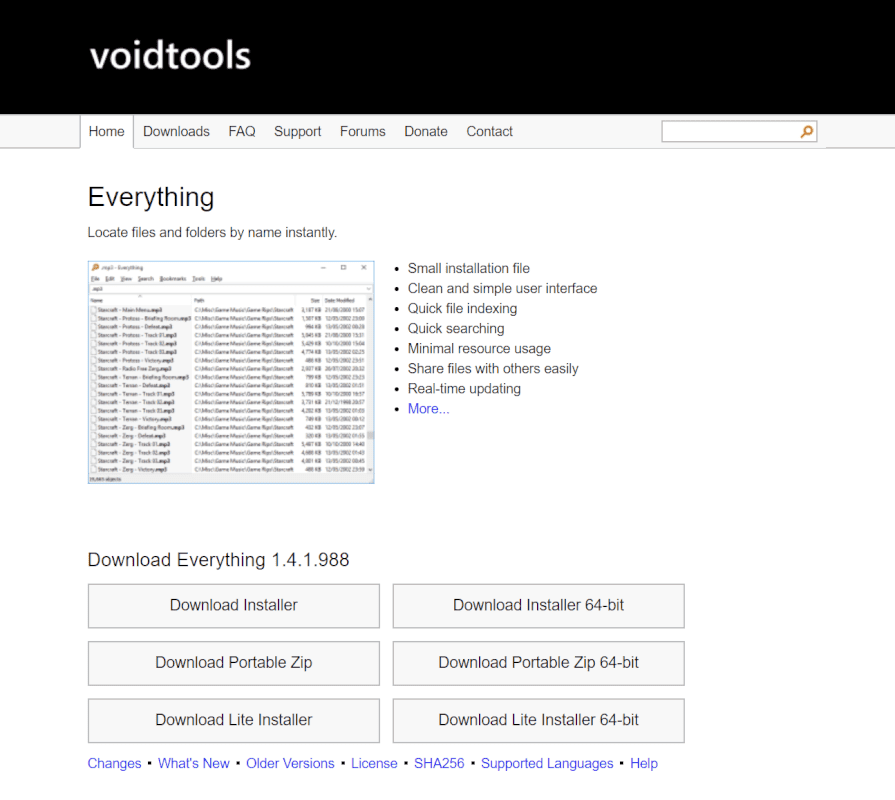Image resolution: width=895 pixels, height=800 pixels.
Task: Click 'Minimal resource usage' bullet text
Action: (x=479, y=348)
